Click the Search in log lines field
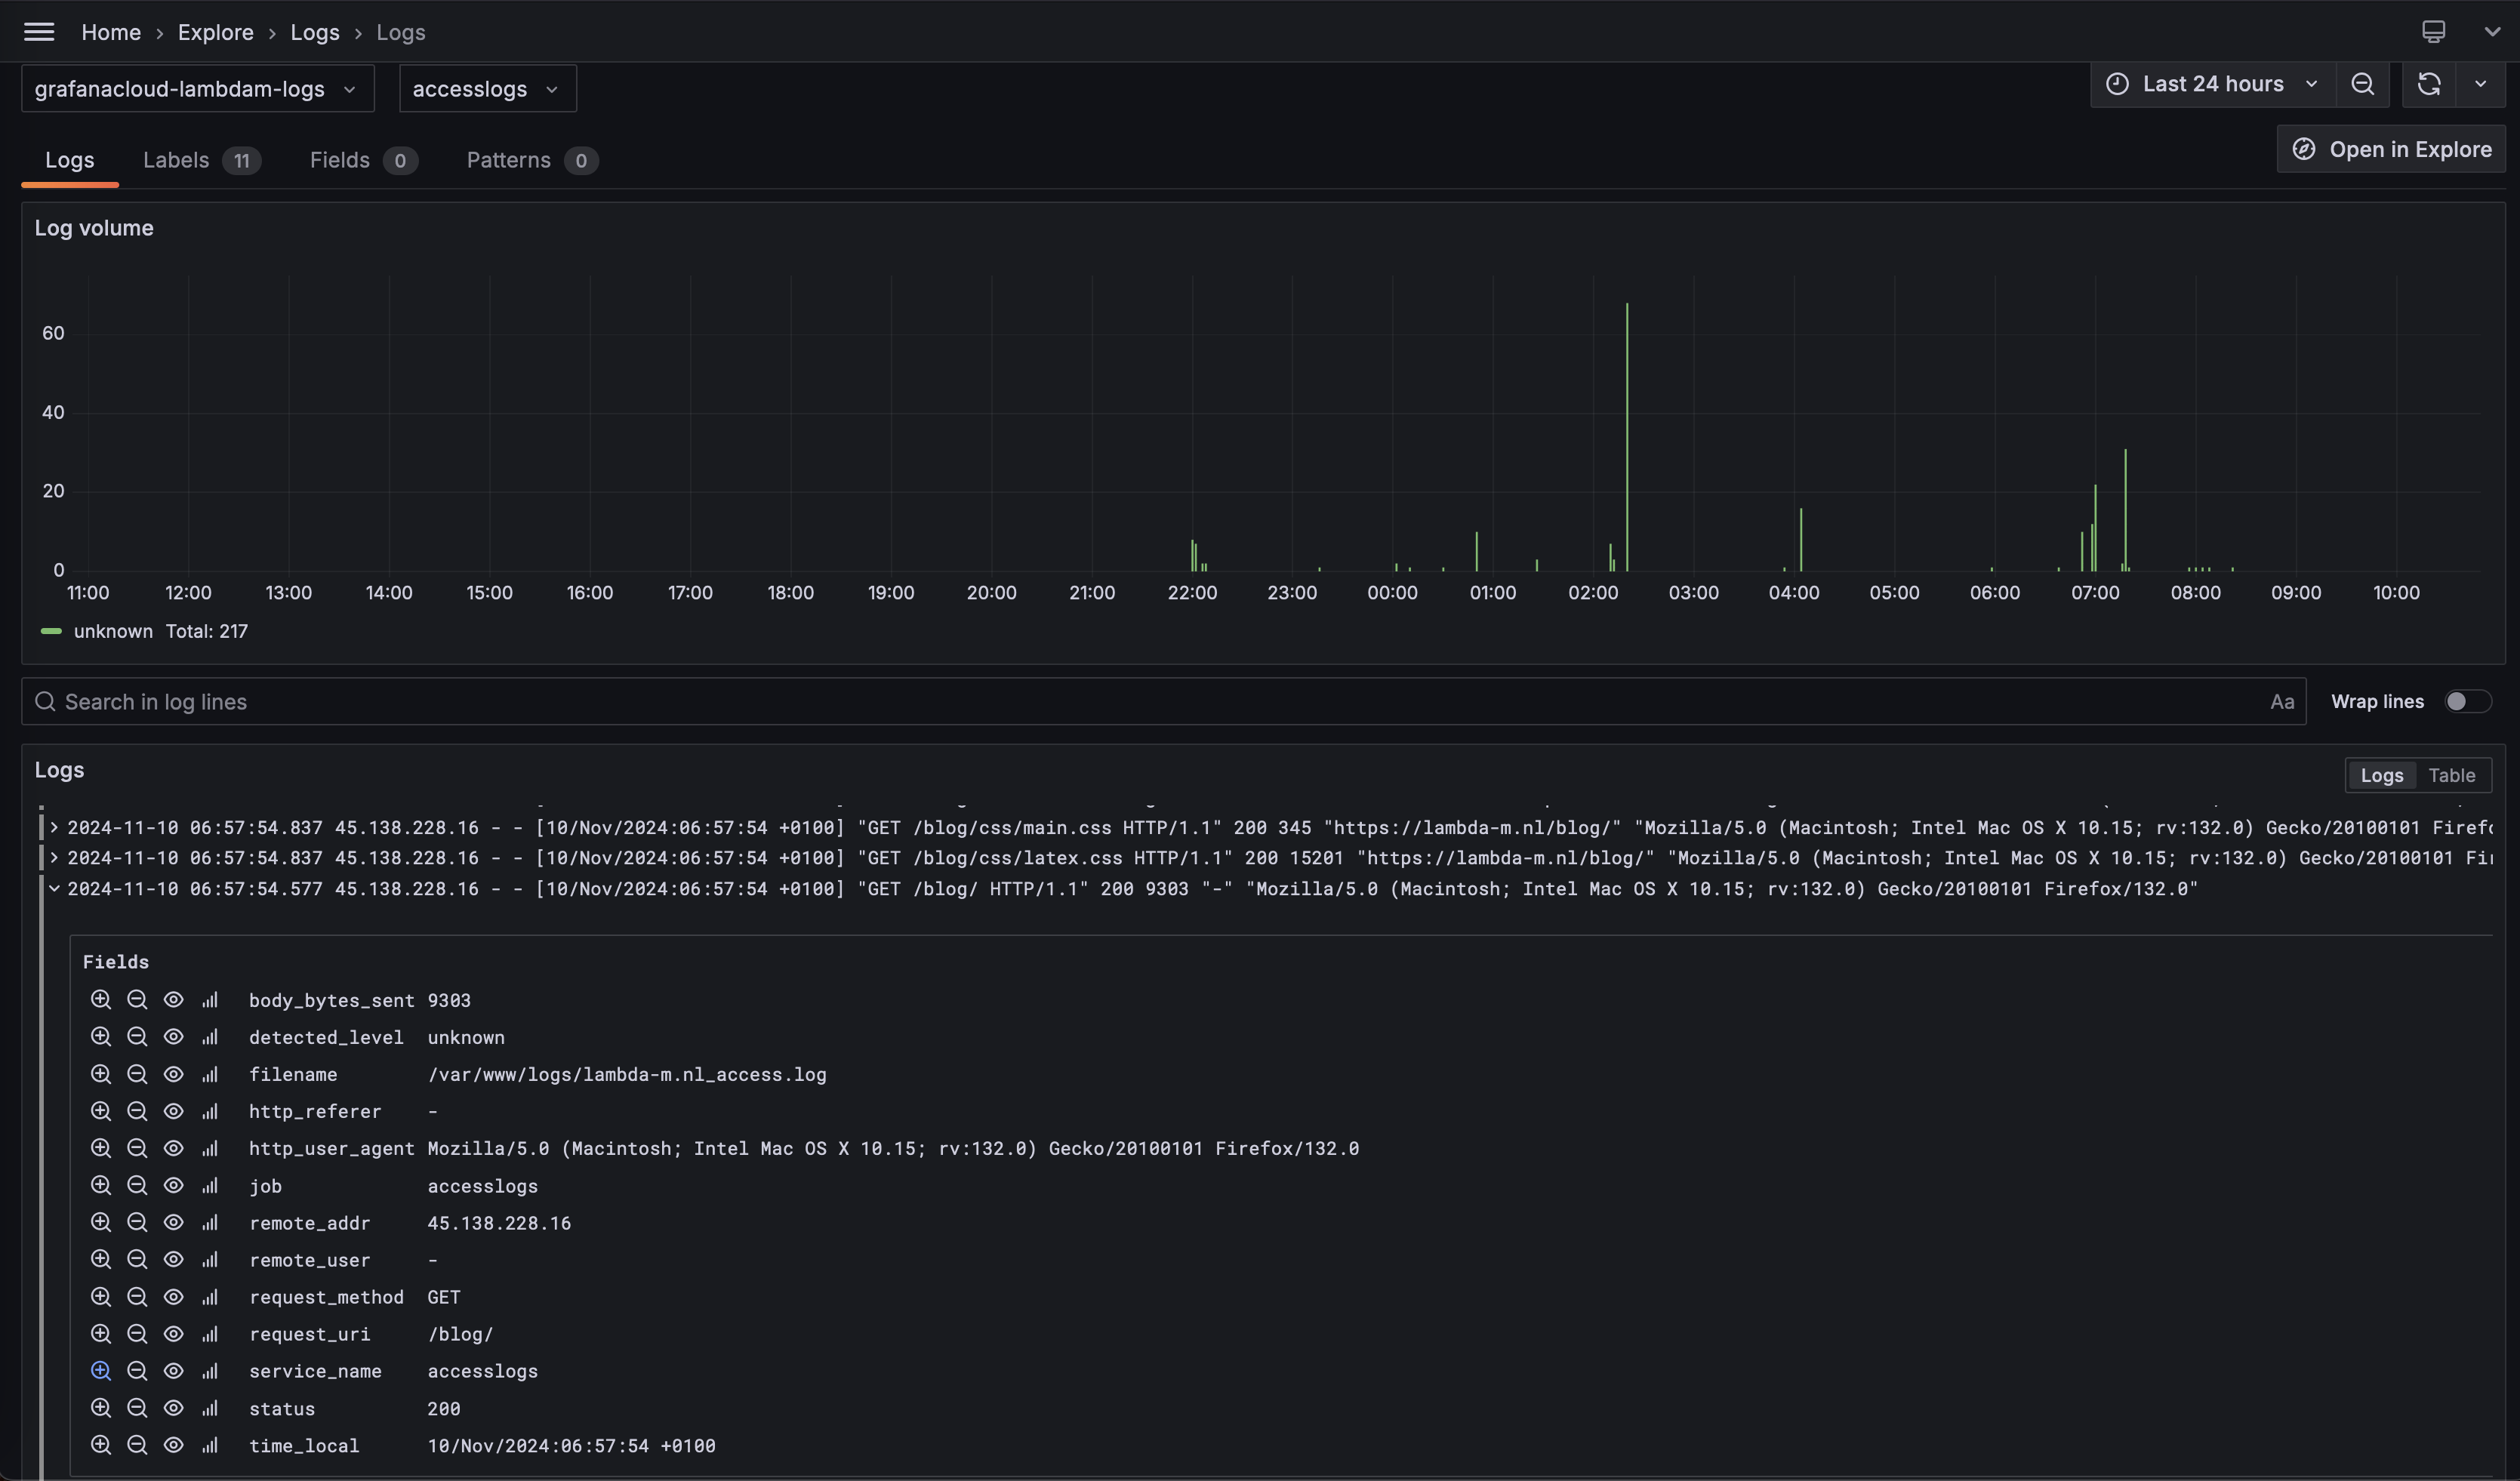The image size is (2520, 1481). point(1163,702)
